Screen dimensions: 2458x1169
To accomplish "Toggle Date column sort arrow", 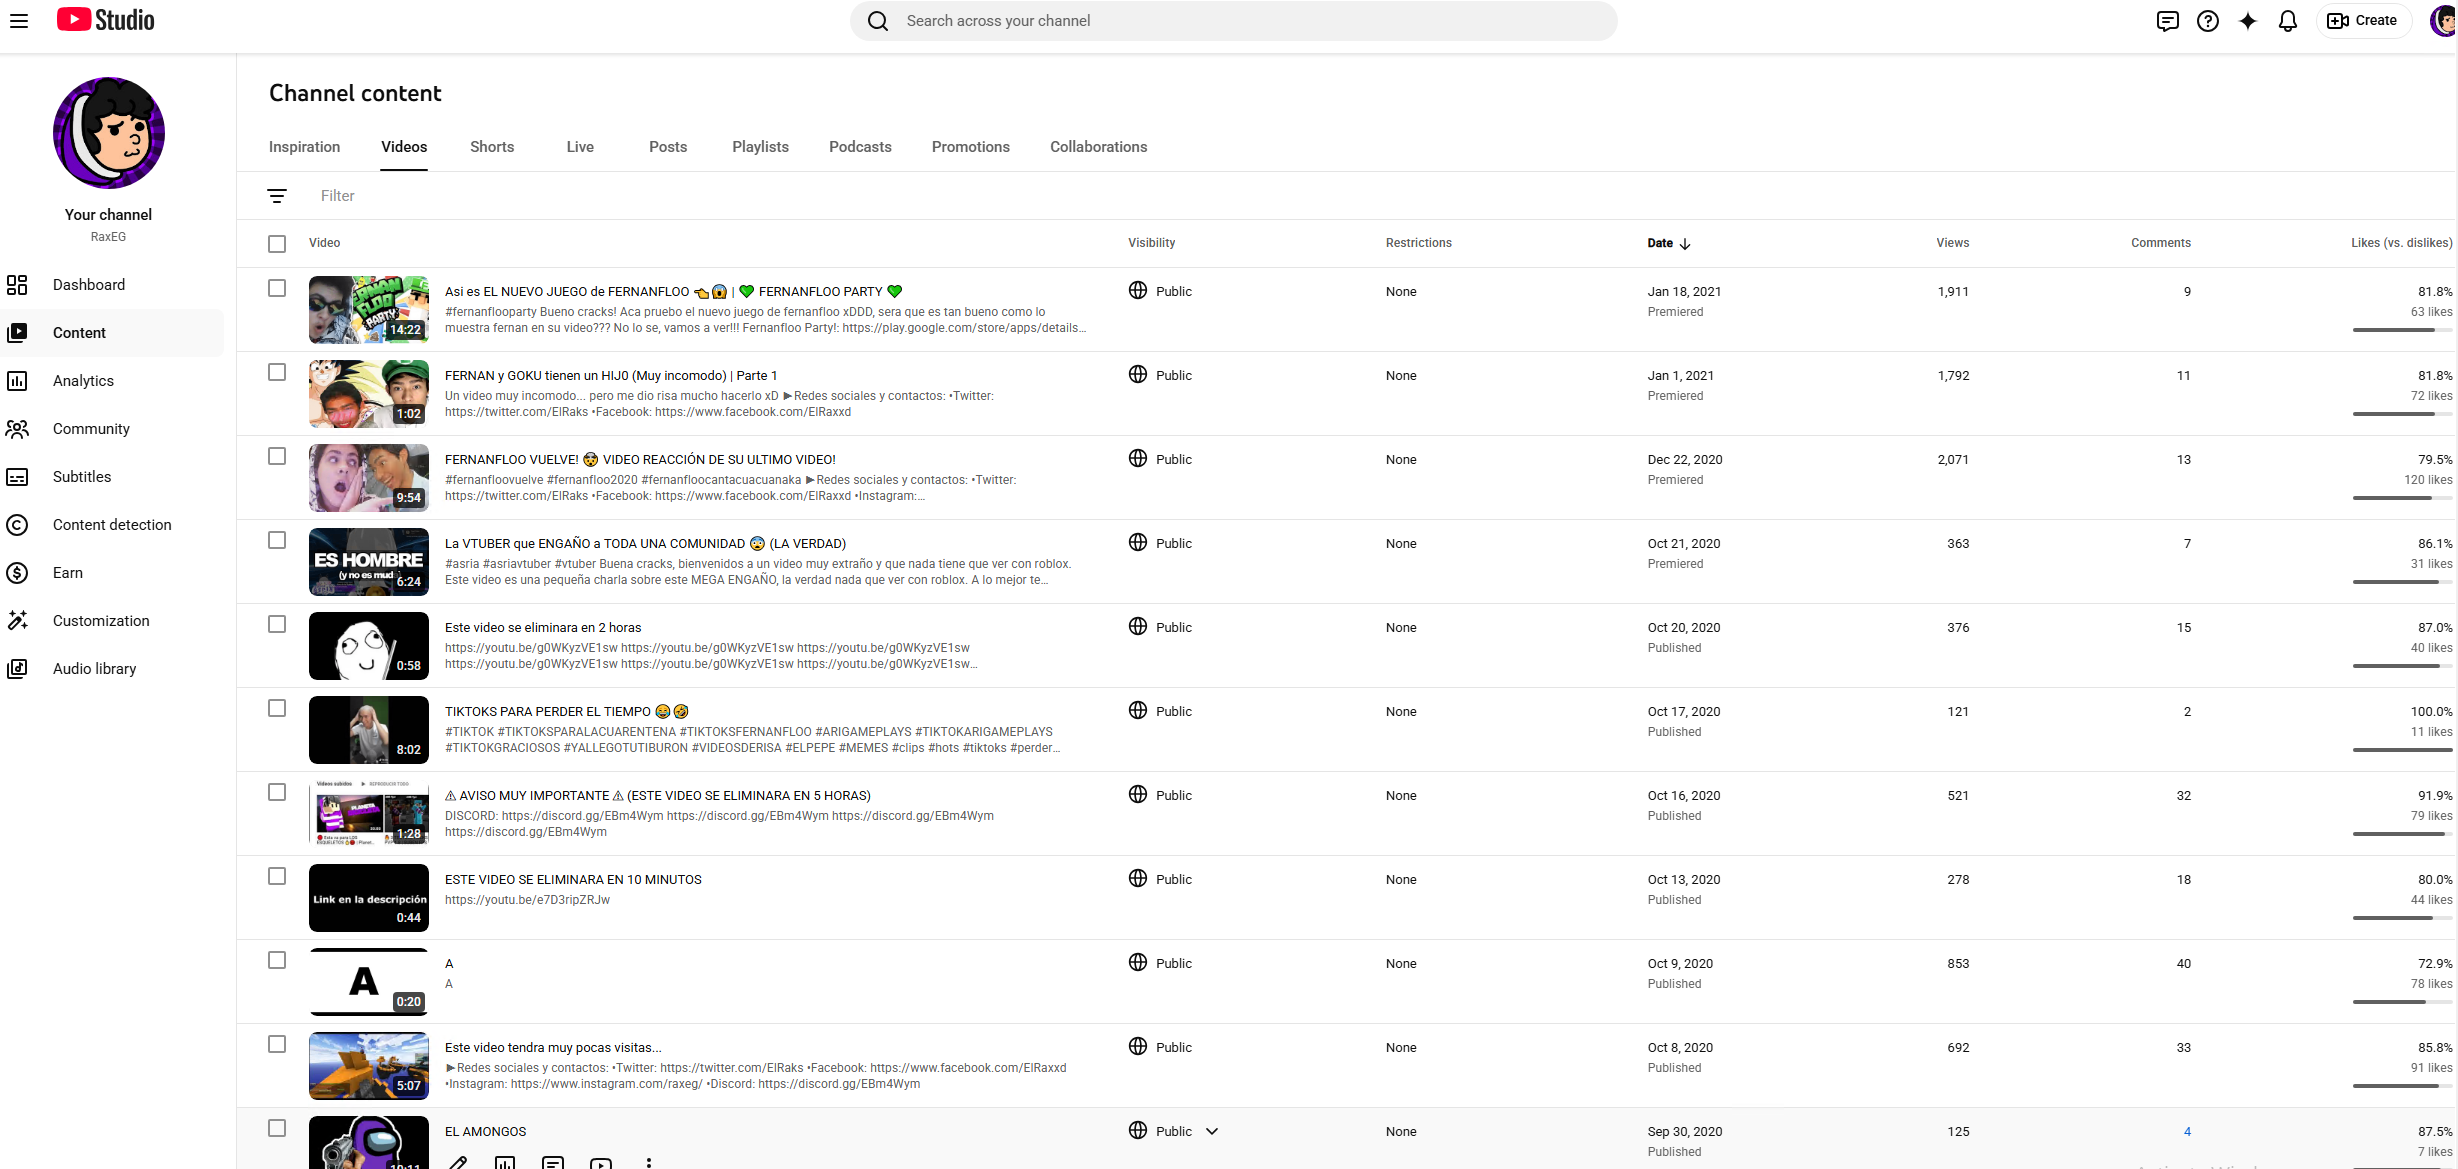I will (1685, 243).
